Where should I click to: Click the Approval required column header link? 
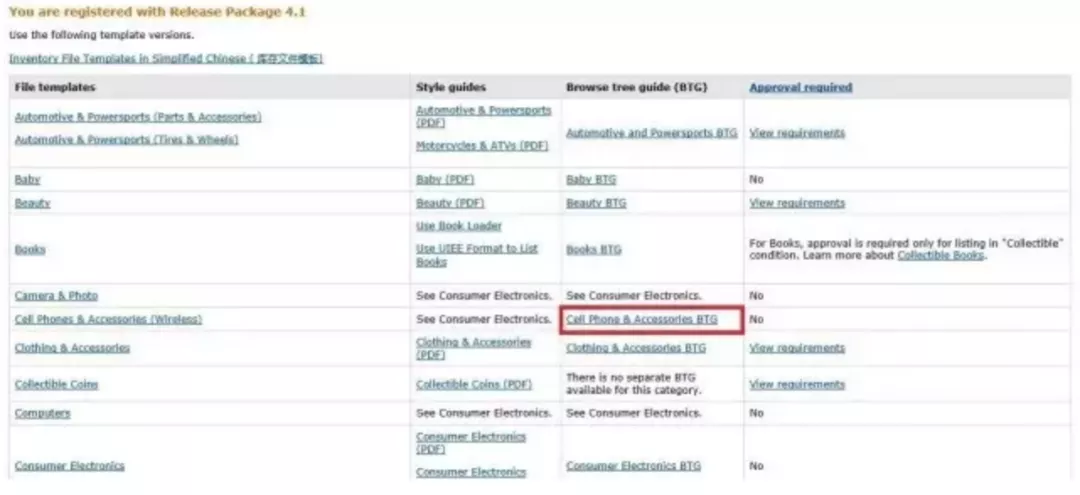point(800,88)
